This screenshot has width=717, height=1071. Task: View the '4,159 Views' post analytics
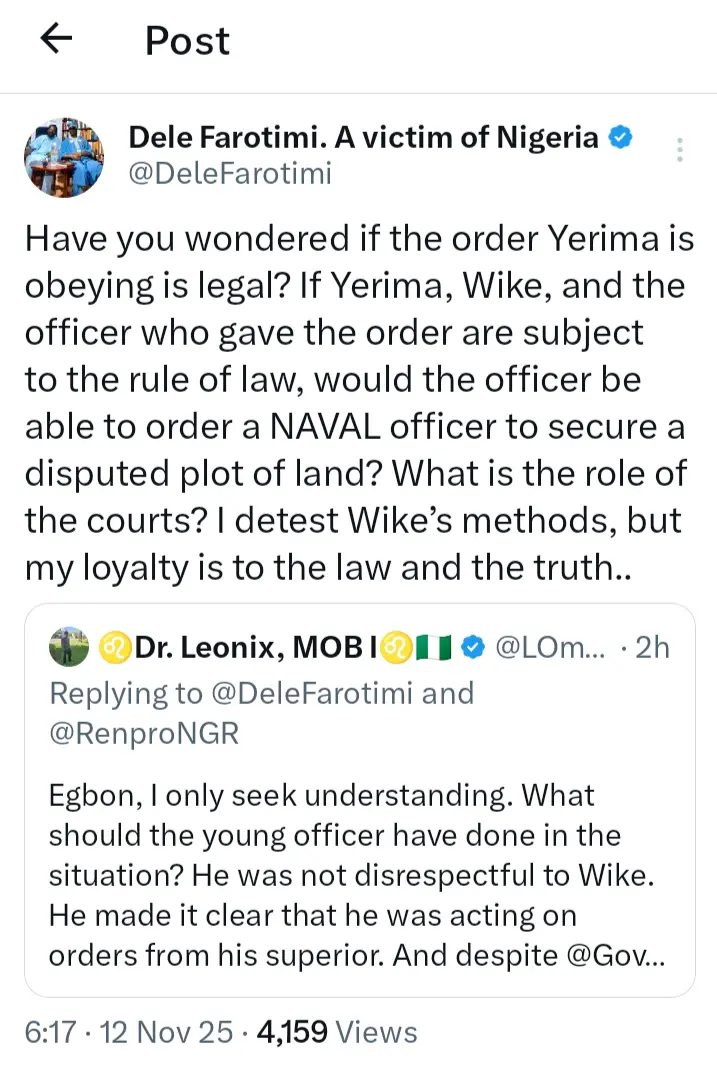click(336, 1031)
